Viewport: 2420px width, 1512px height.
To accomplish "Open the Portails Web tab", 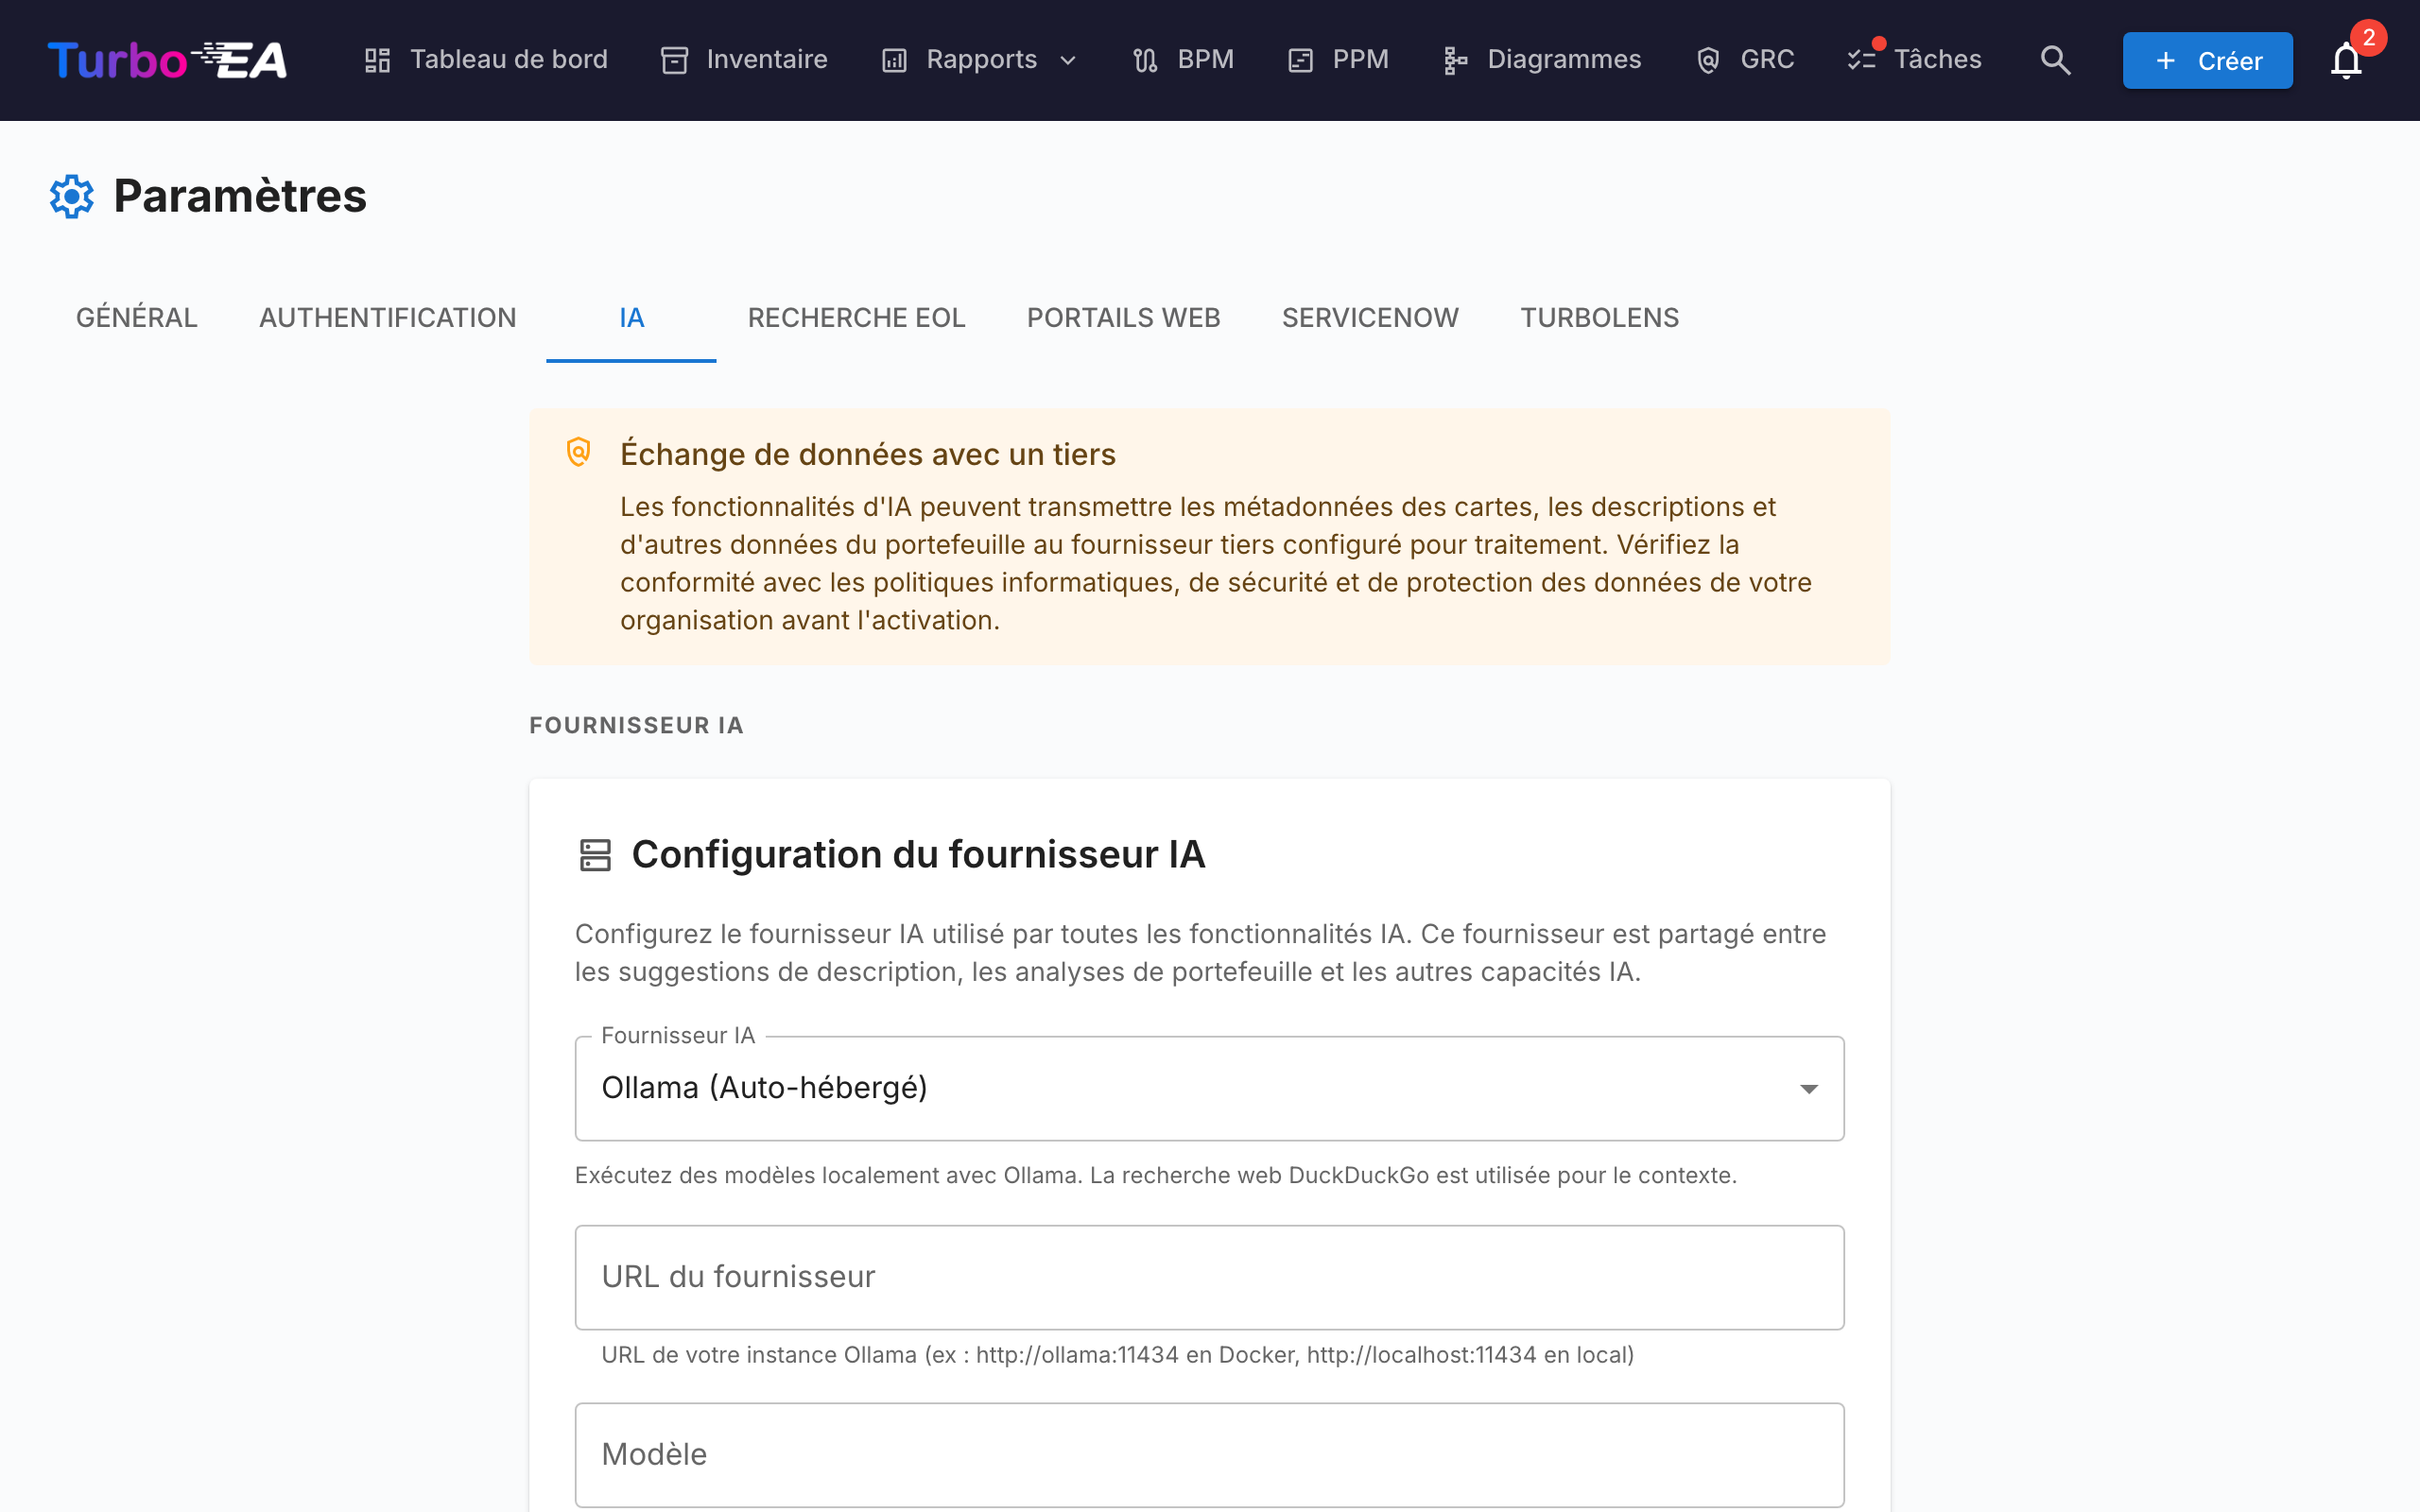I will pos(1123,318).
